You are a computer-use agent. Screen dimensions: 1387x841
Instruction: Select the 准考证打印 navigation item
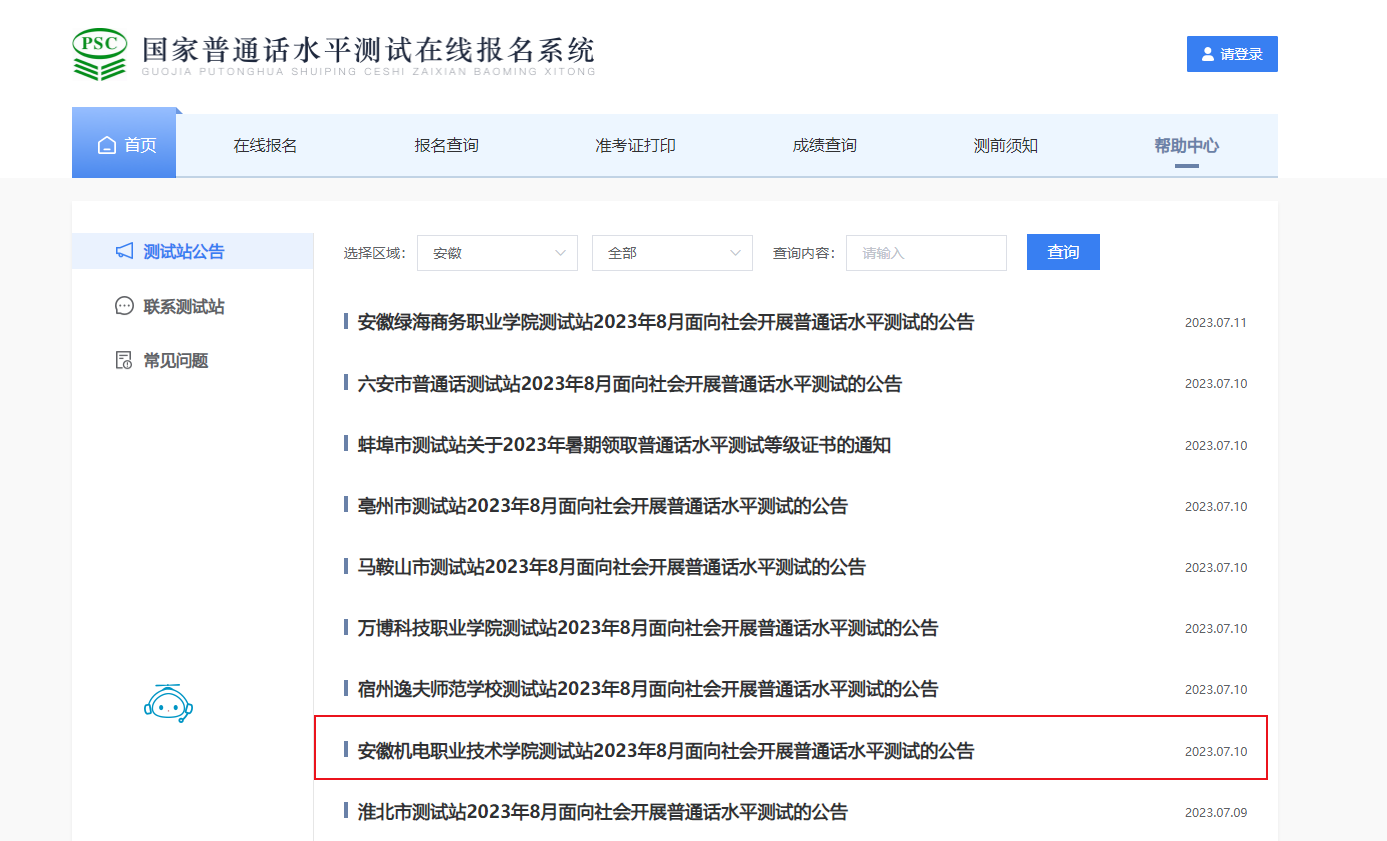[x=635, y=146]
